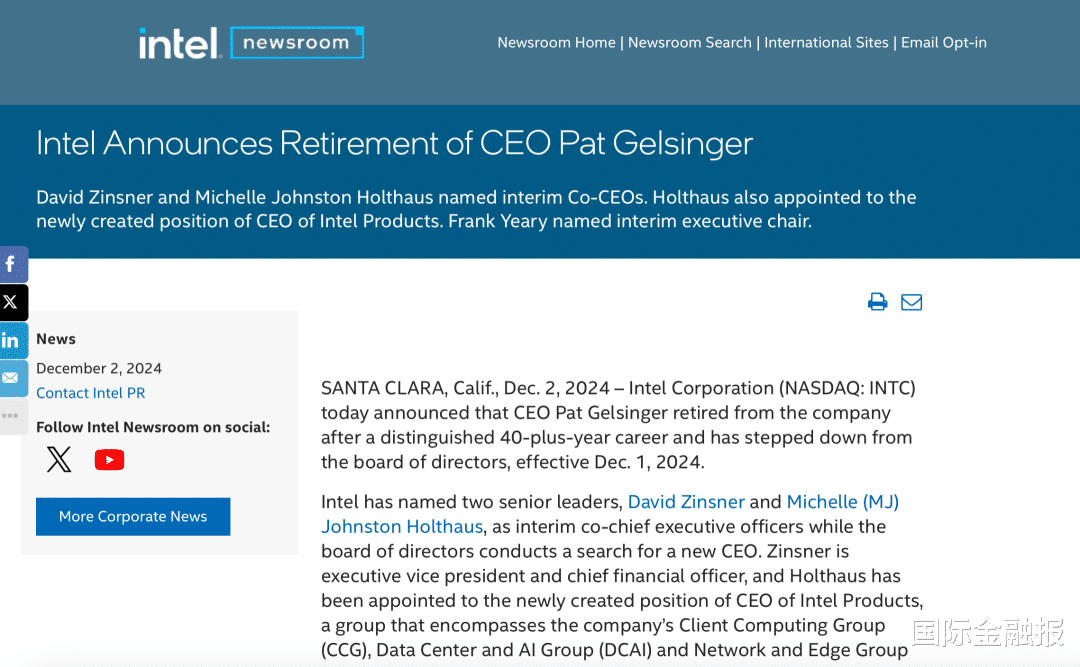This screenshot has height=667, width=1080.
Task: Open Intel Newsroom YouTube icon
Action: 109,460
